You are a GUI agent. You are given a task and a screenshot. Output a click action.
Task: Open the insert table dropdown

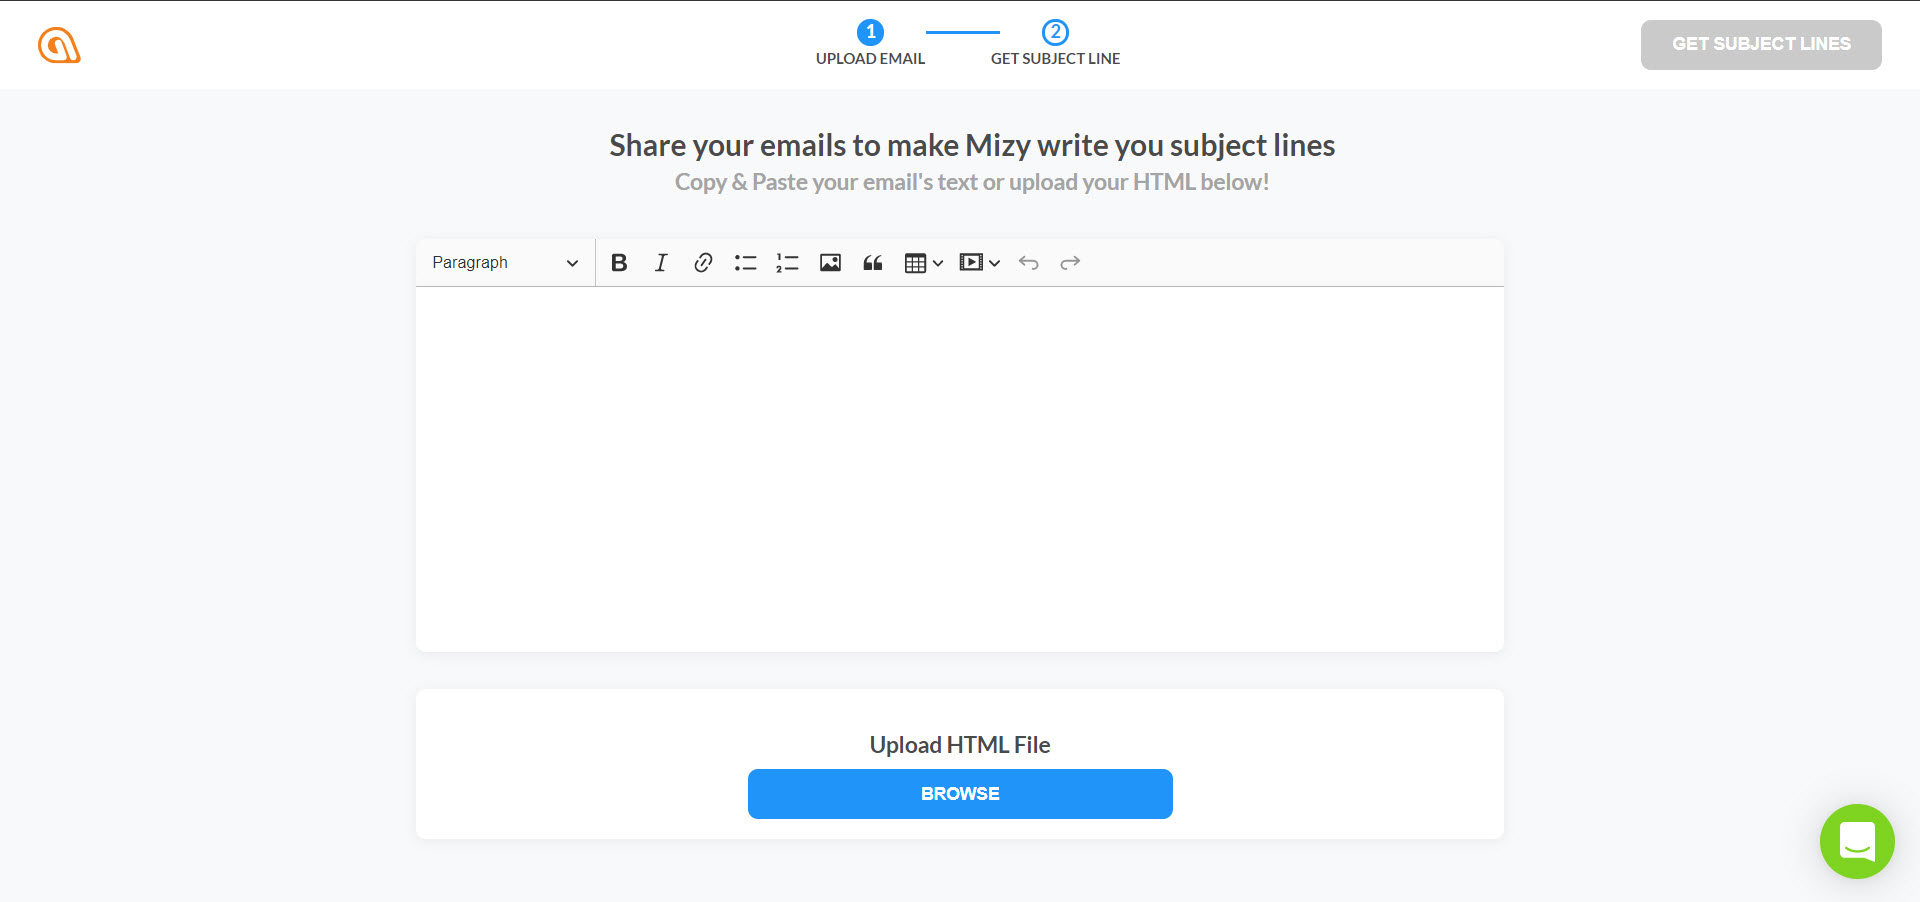tap(923, 262)
